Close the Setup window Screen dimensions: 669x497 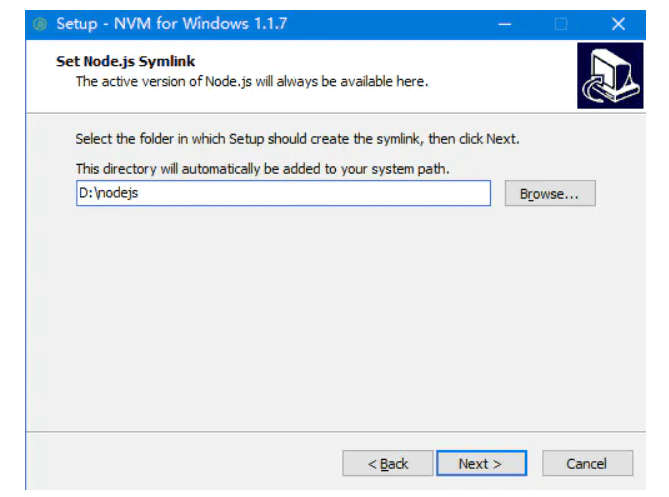(618, 24)
